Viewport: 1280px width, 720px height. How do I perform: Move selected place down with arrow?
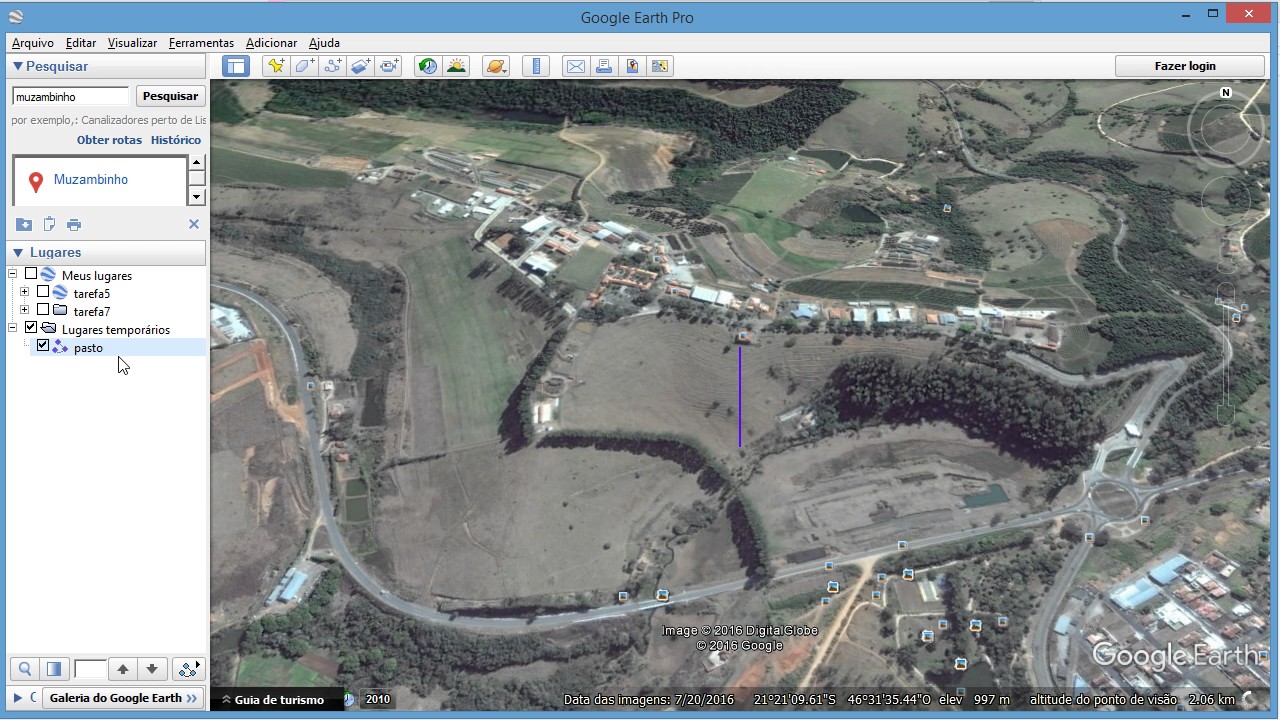pyautogui.click(x=152, y=669)
